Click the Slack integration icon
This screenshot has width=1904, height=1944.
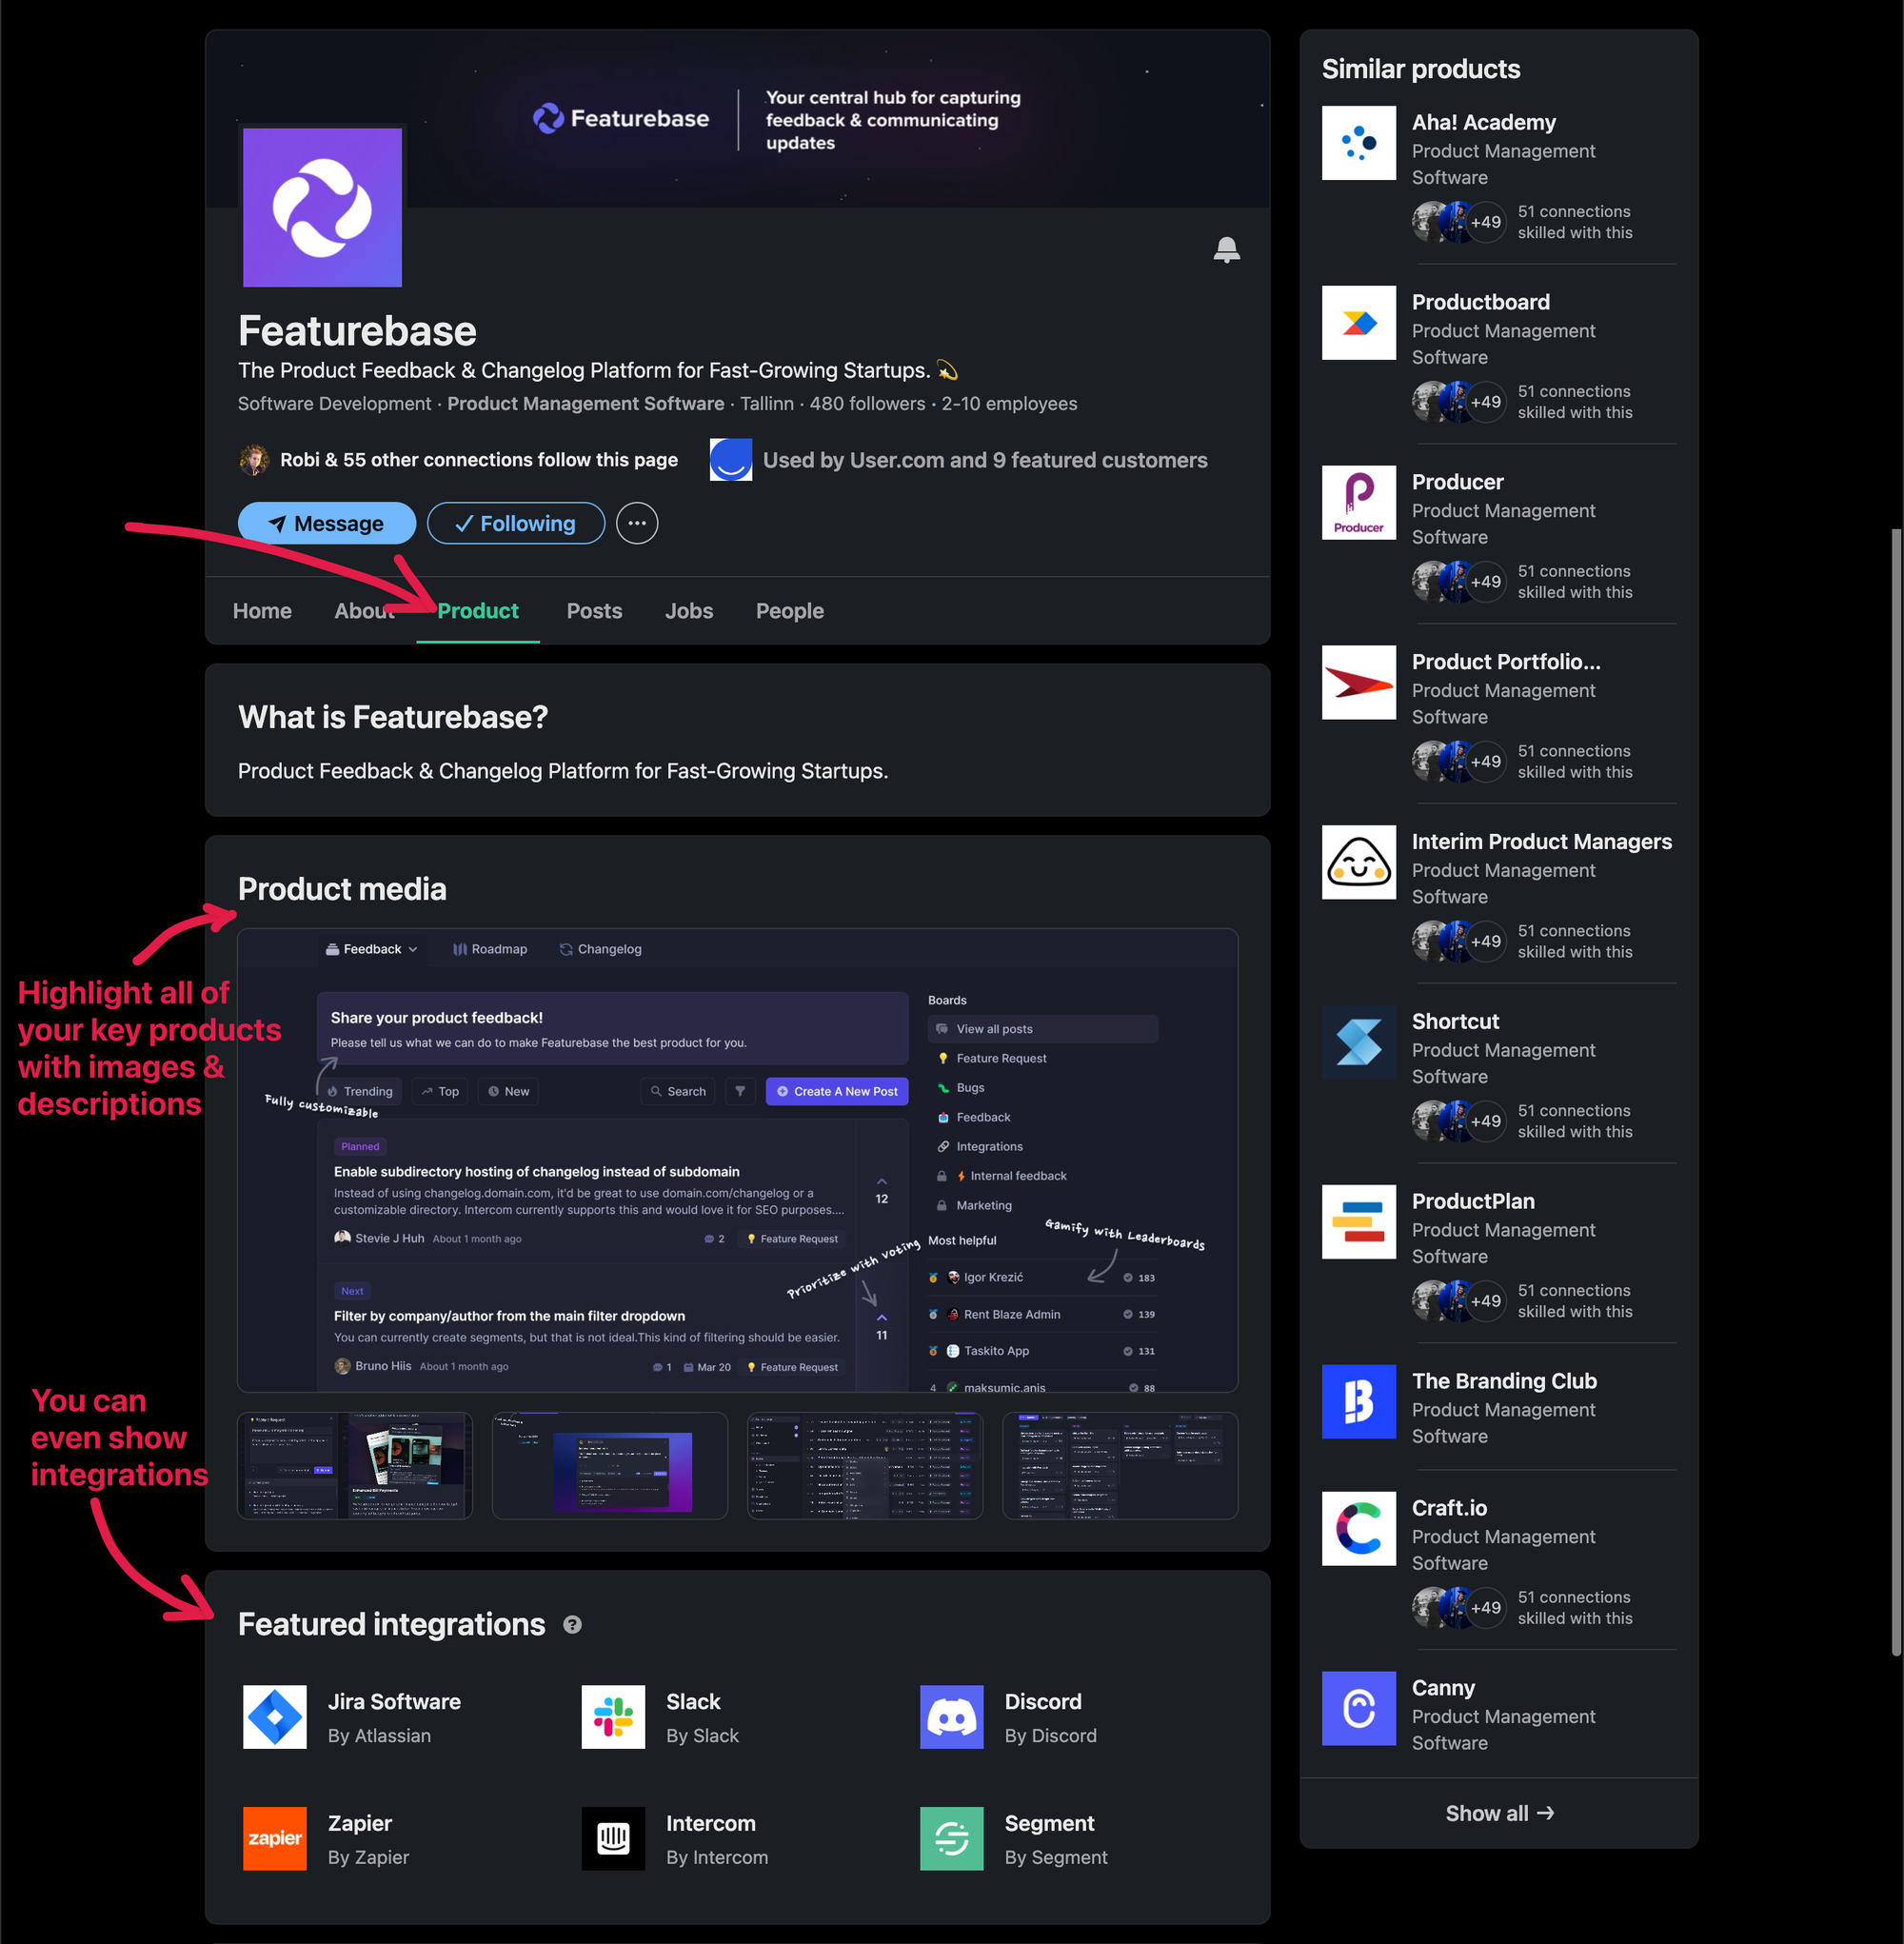coord(613,1717)
